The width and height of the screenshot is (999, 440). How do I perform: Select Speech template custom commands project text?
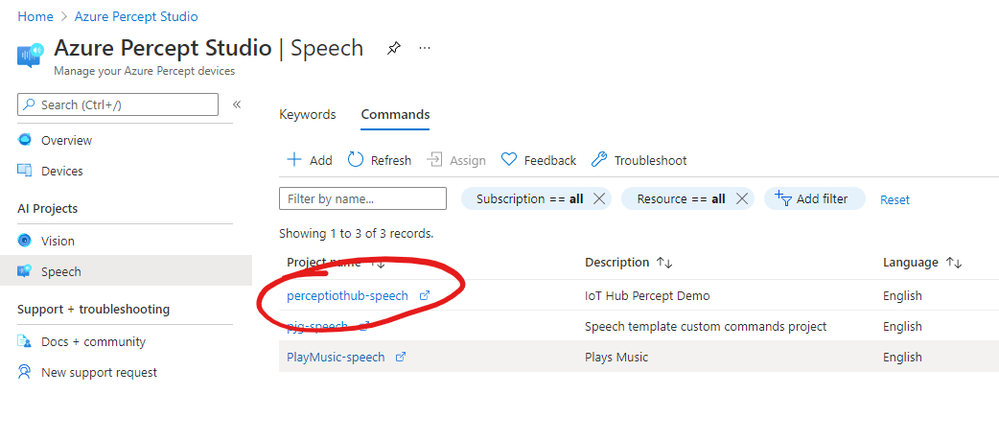pyautogui.click(x=706, y=326)
